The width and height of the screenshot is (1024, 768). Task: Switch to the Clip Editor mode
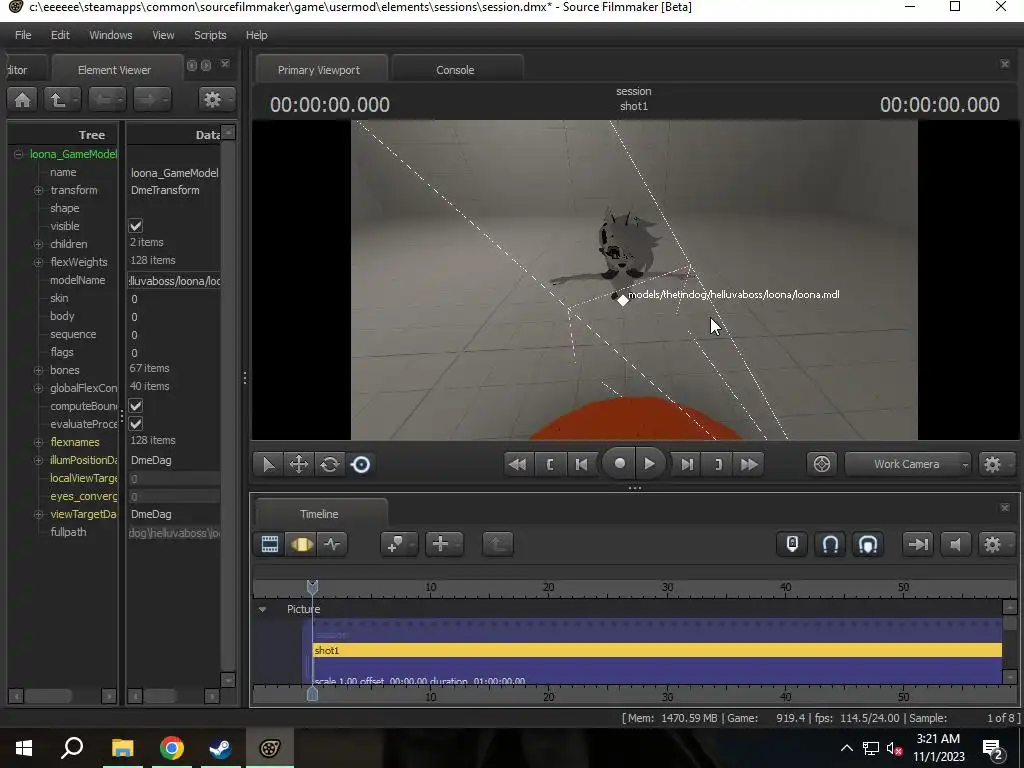pos(270,544)
